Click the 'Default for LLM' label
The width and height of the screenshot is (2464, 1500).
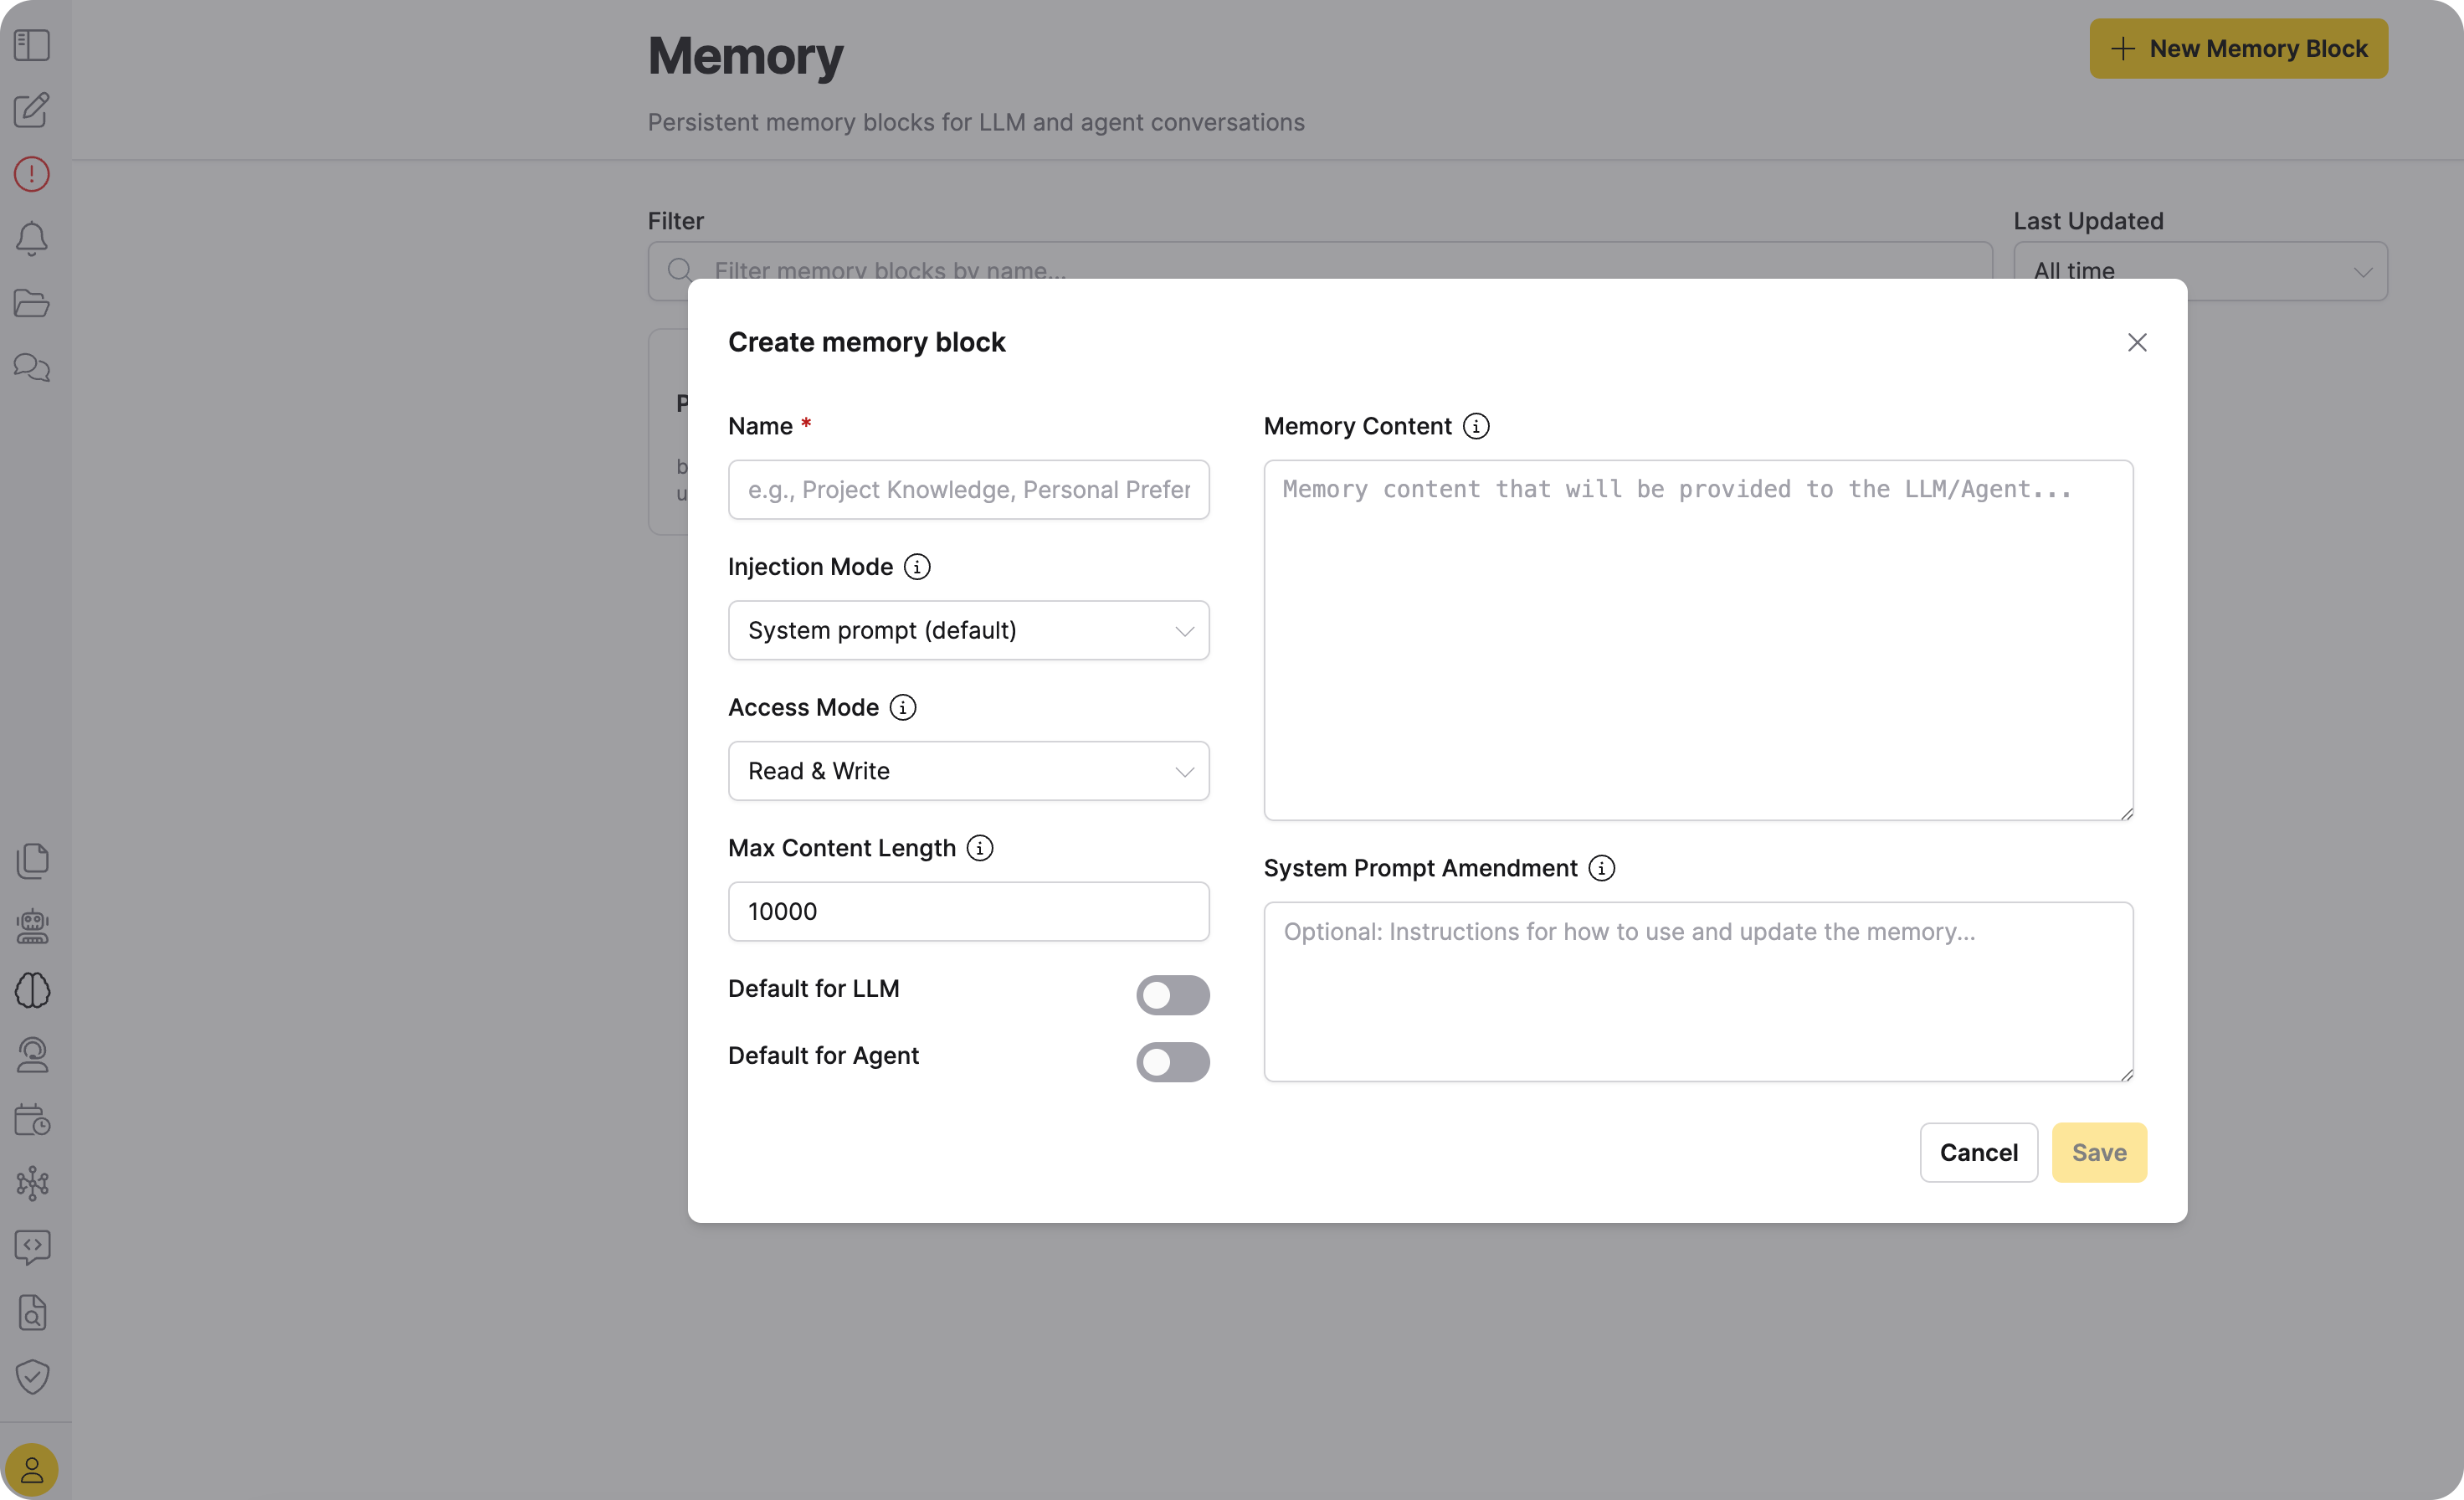coord(813,988)
